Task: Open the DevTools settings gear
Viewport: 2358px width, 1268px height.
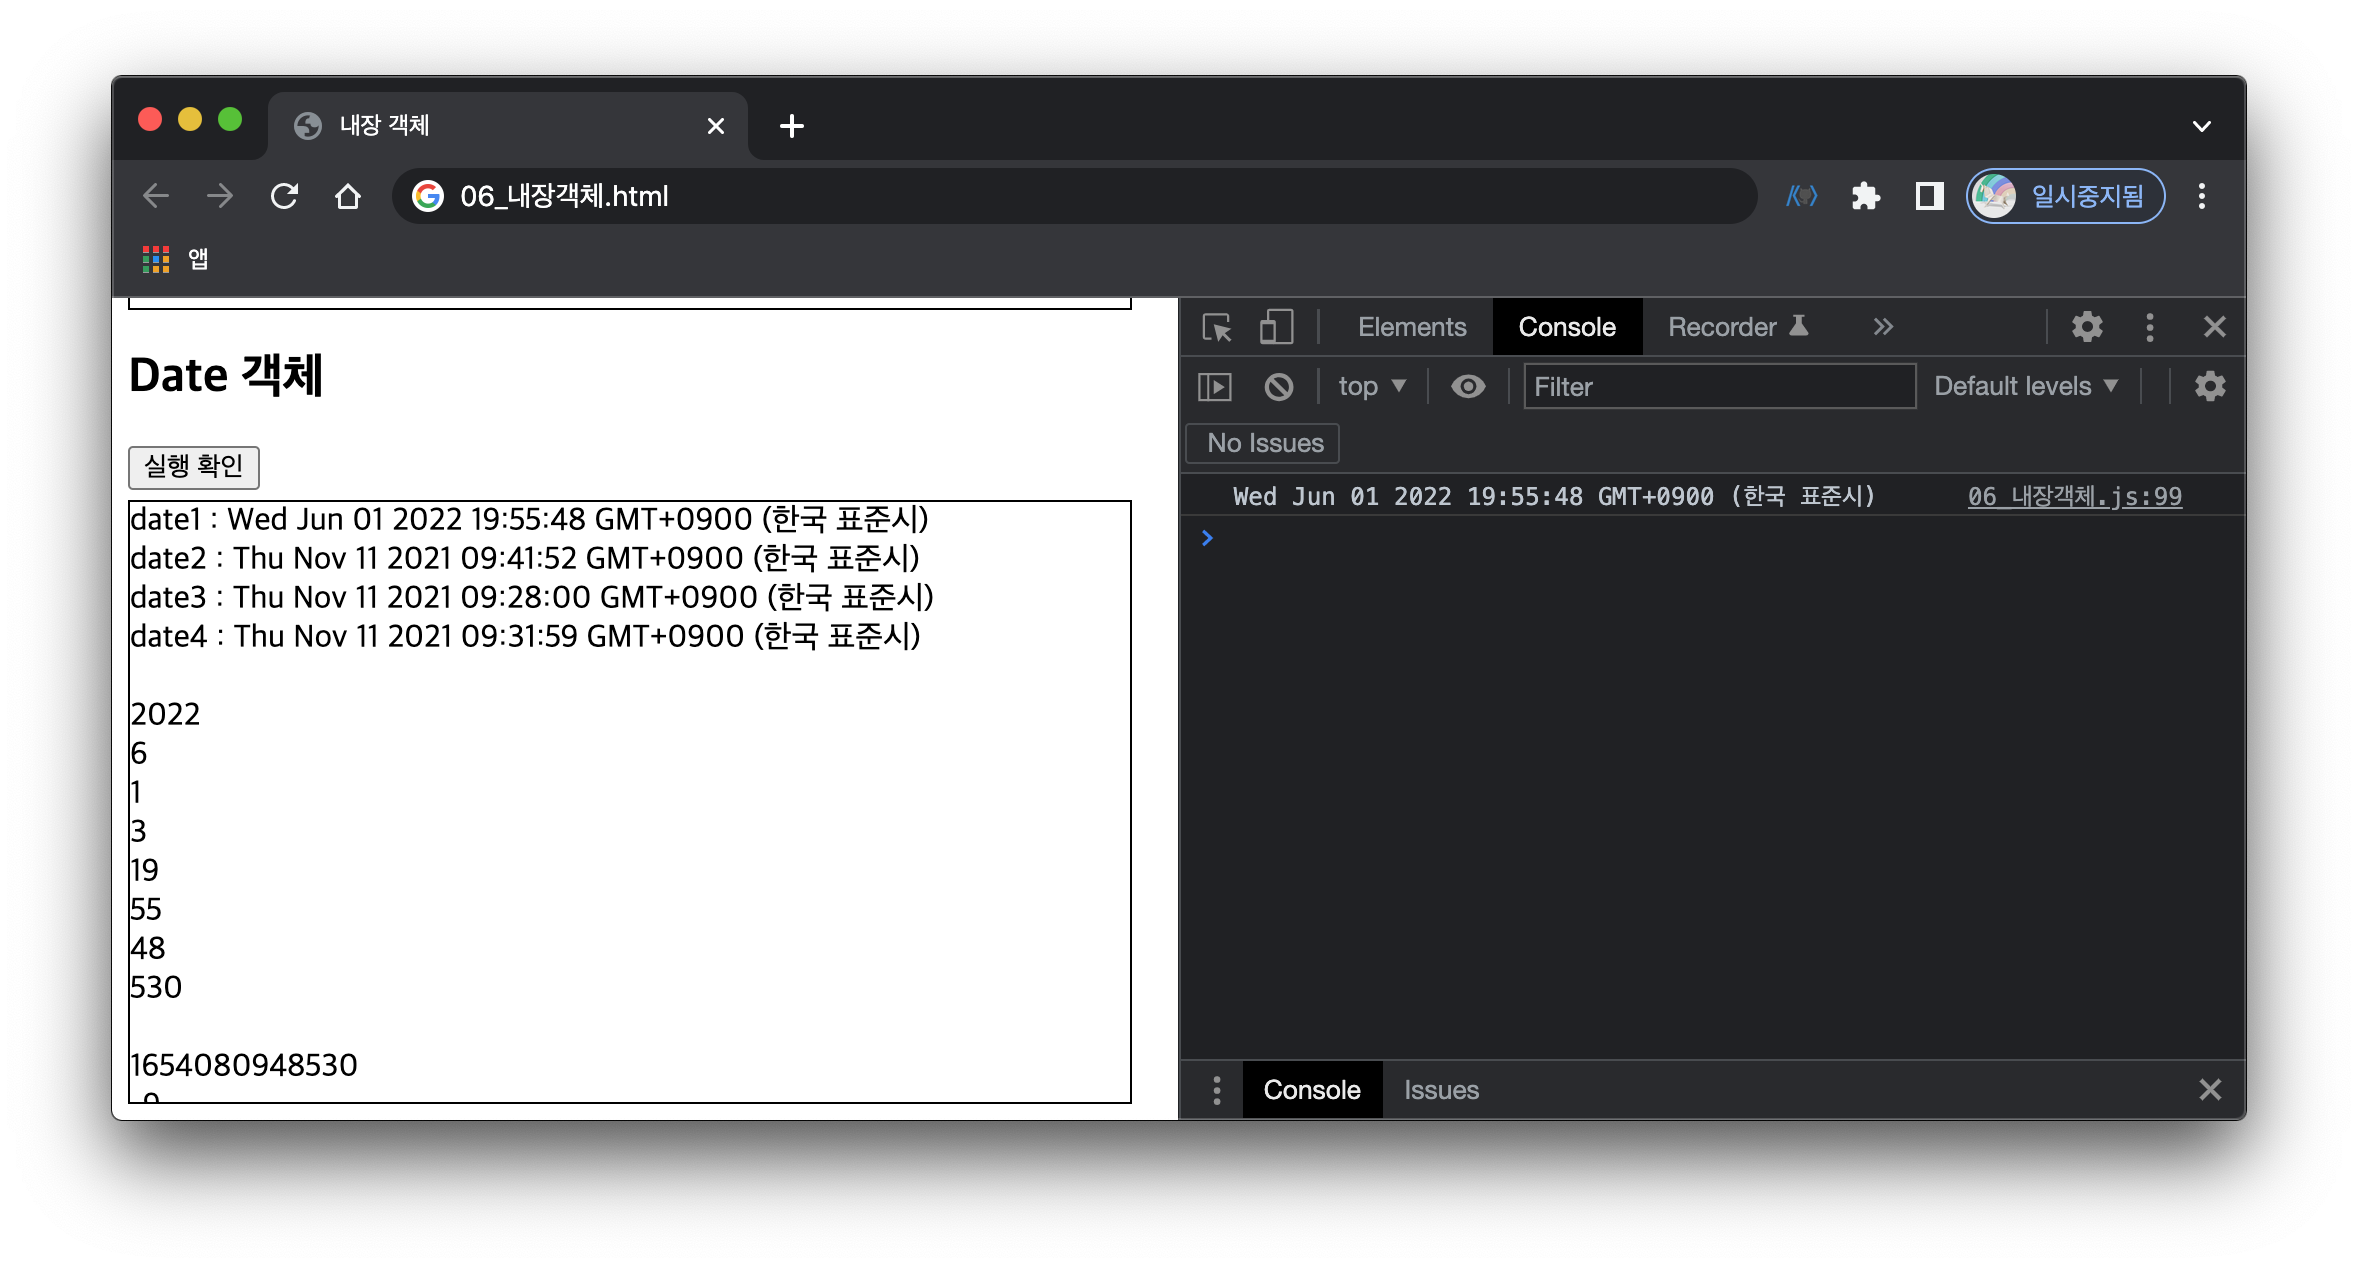Action: tap(2086, 327)
